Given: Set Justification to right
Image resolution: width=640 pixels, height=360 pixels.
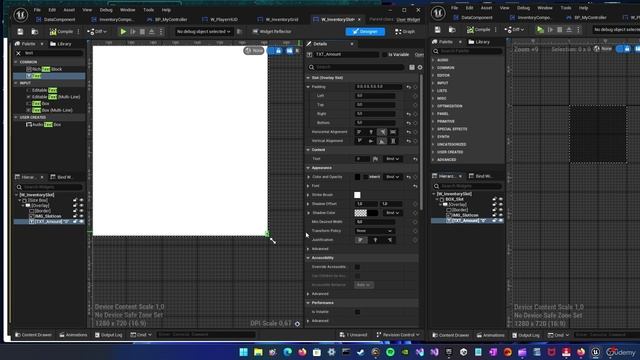Looking at the screenshot, I should tap(389, 240).
